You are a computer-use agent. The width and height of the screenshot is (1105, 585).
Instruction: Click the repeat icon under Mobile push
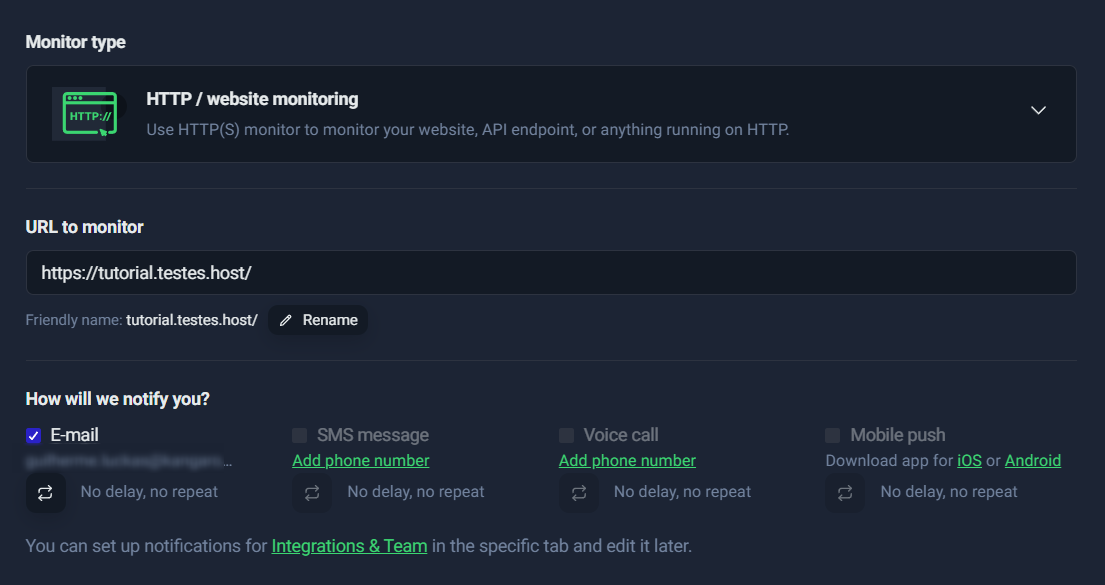pos(845,492)
